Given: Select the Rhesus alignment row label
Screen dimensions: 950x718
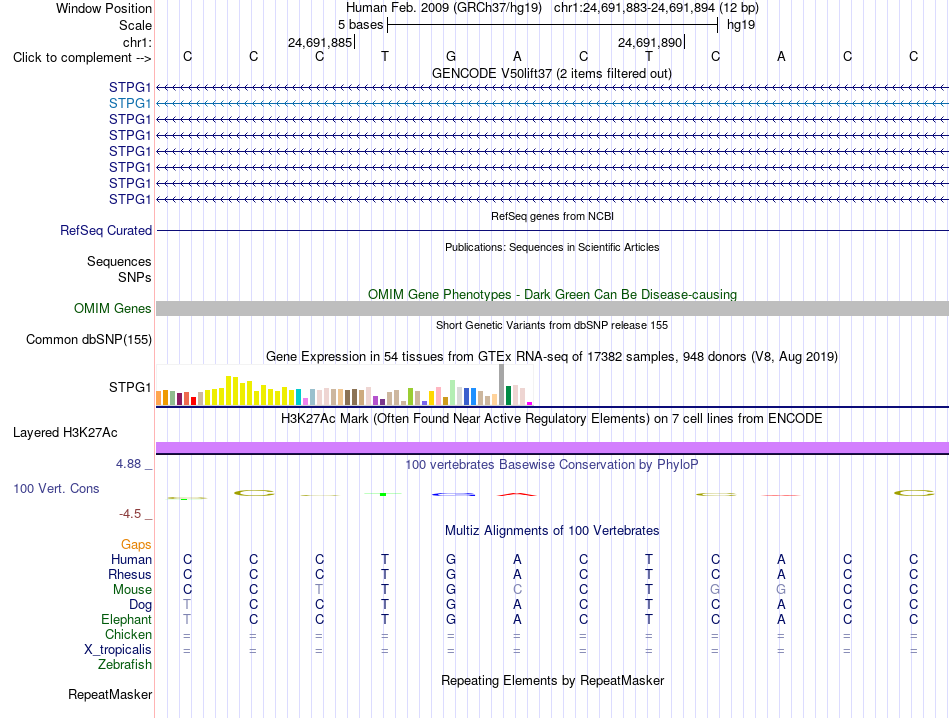Looking at the screenshot, I should (x=130, y=574).
